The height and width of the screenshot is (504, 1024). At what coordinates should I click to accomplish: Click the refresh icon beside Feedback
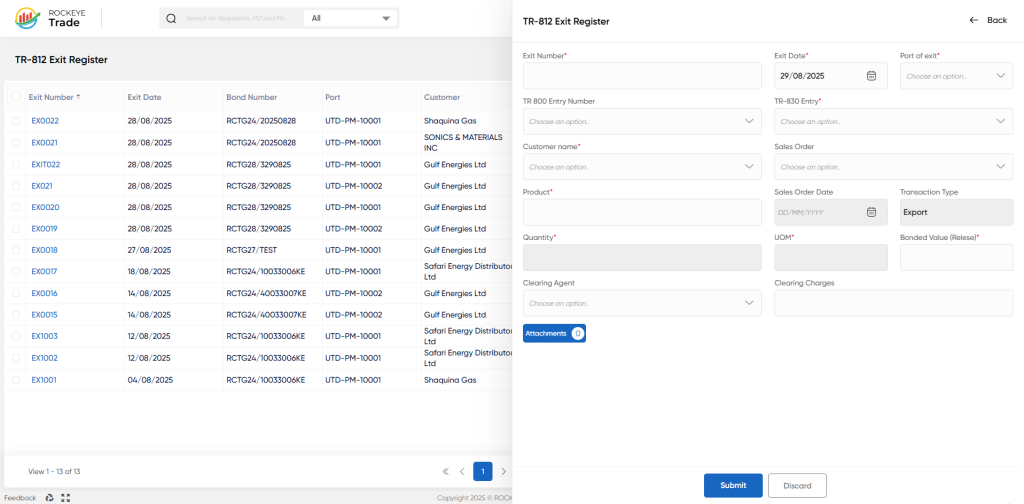[50, 497]
